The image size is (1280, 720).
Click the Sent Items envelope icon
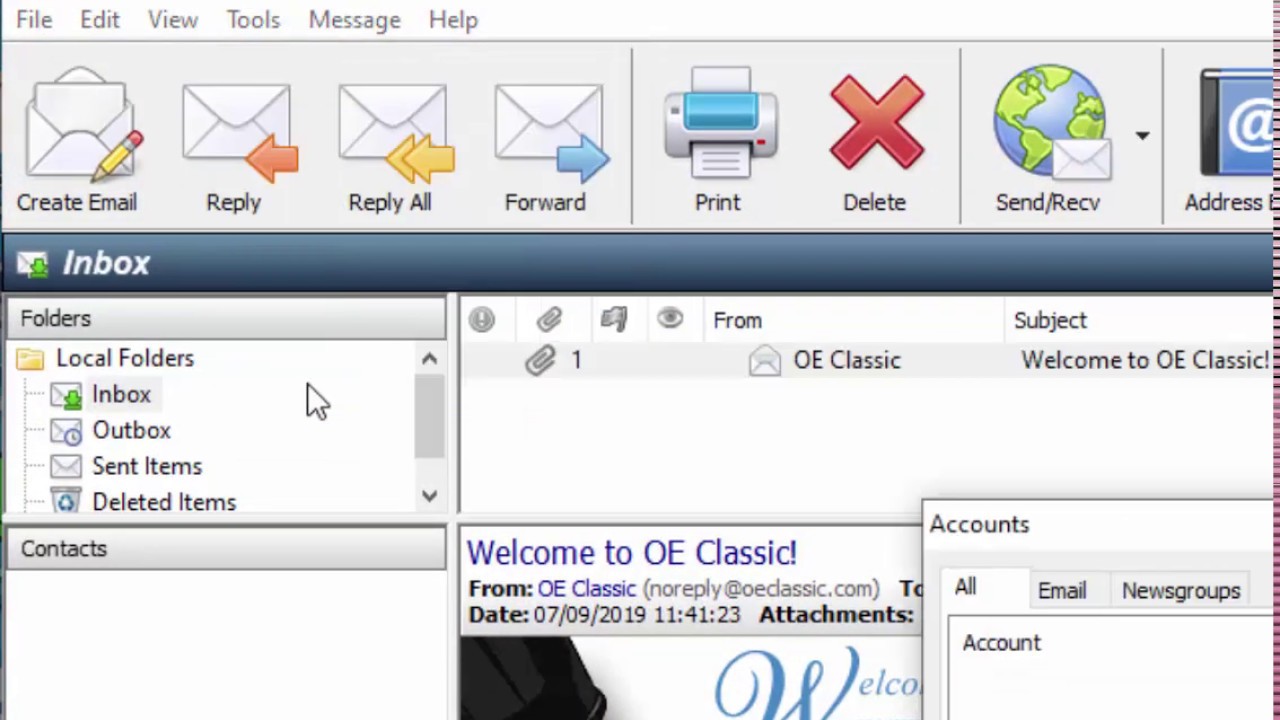(66, 466)
